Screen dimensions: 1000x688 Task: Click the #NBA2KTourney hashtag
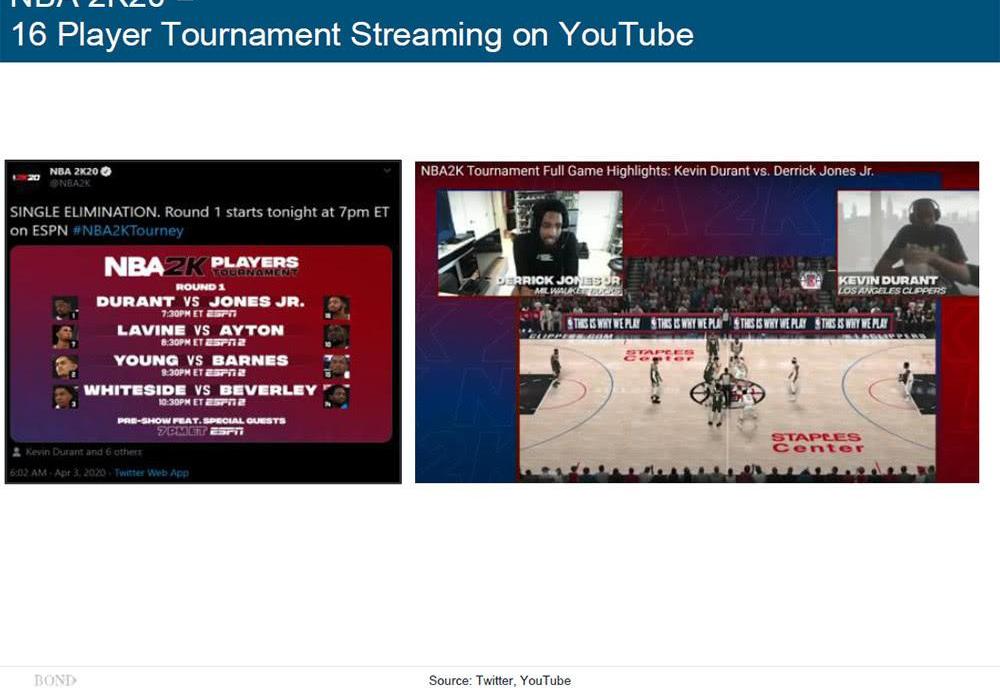pyautogui.click(x=127, y=230)
